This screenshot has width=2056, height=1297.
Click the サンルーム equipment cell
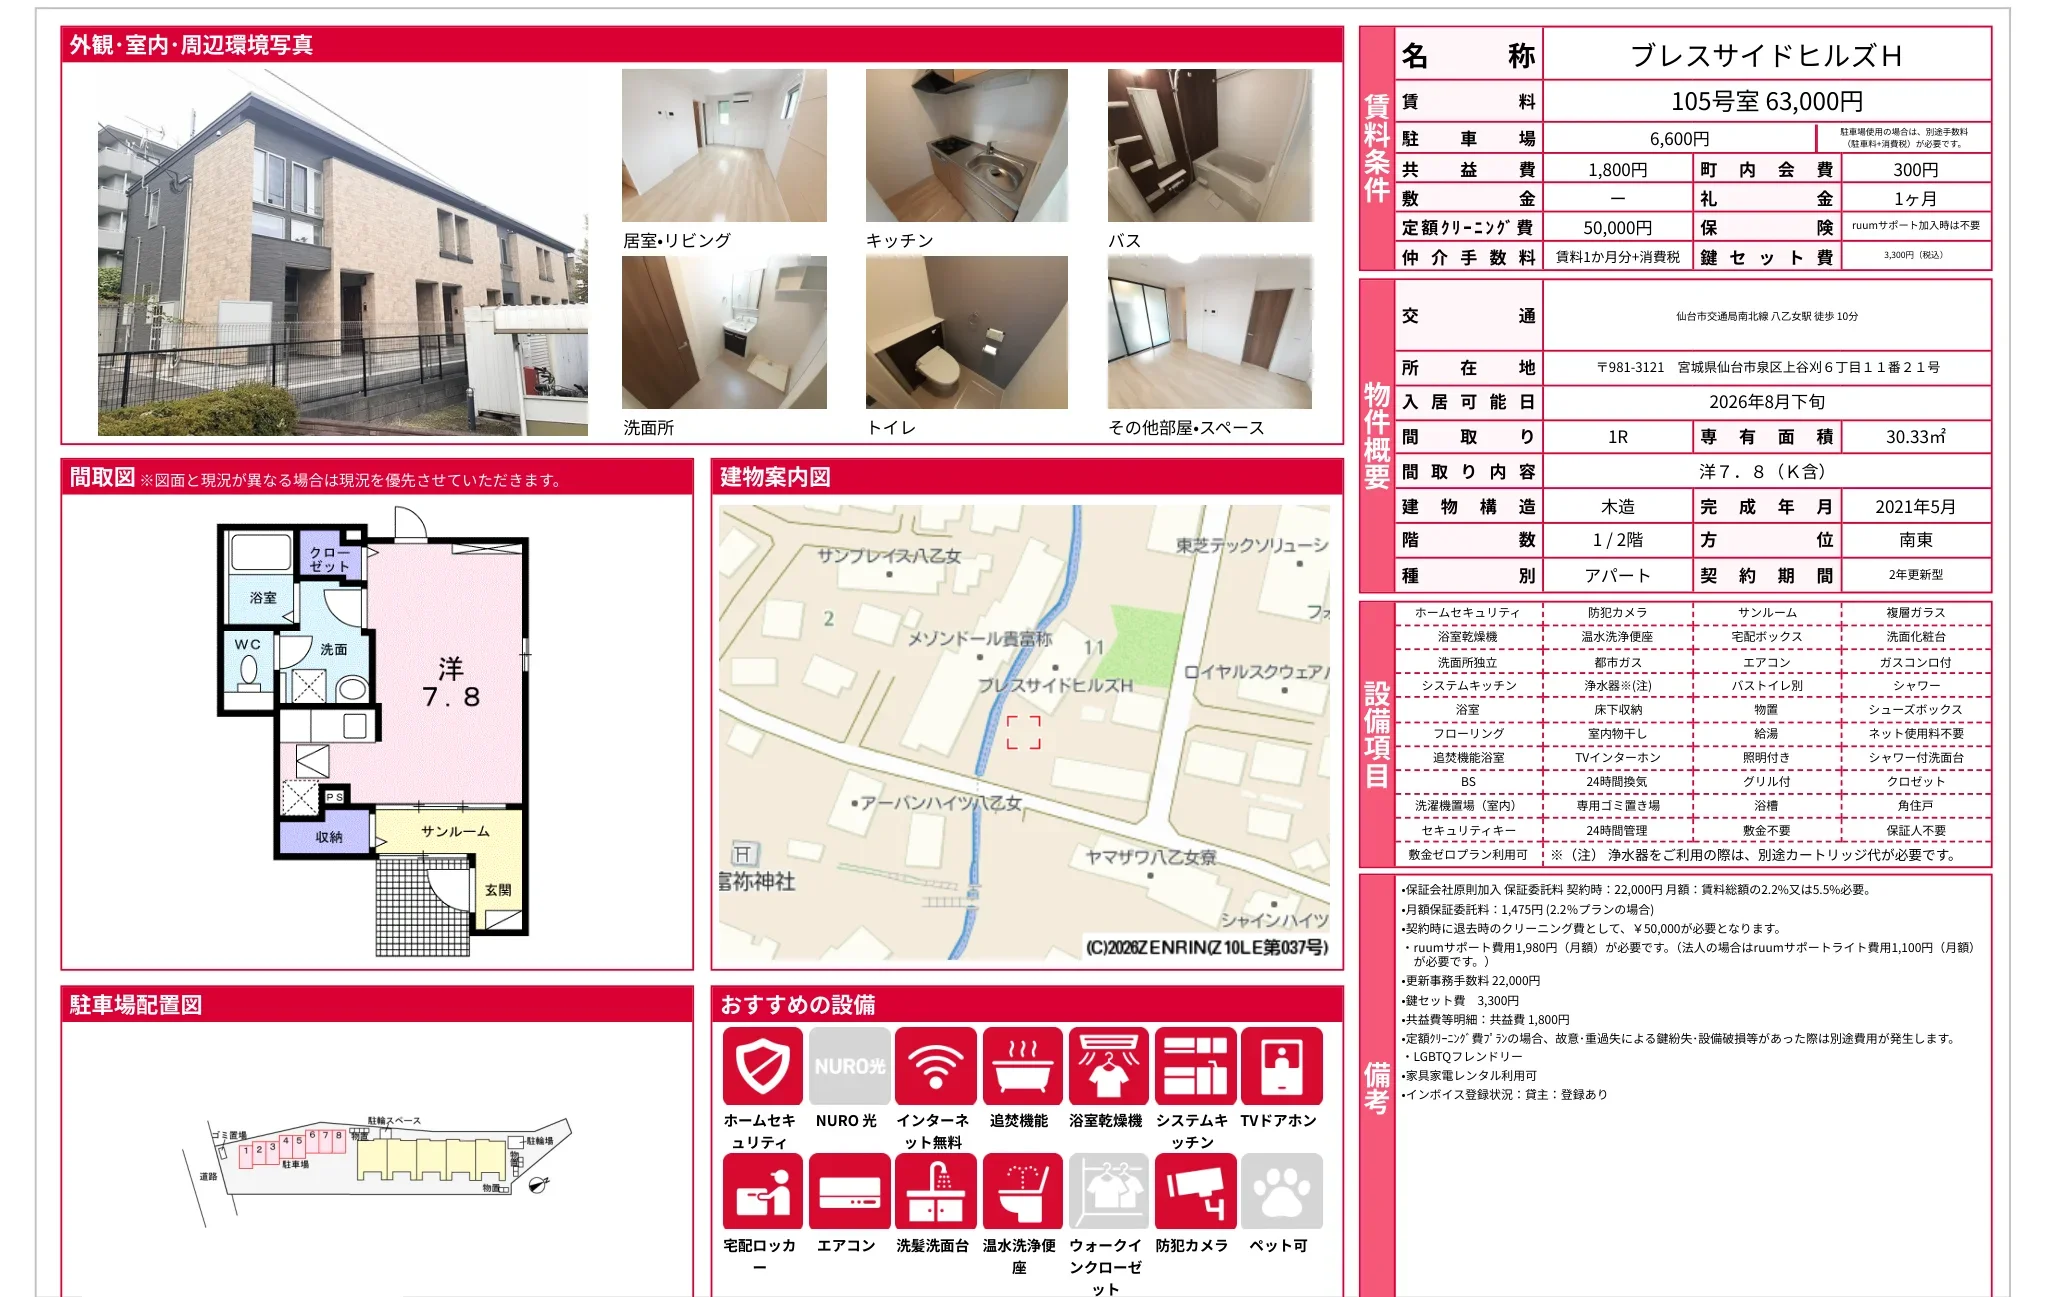(1766, 612)
